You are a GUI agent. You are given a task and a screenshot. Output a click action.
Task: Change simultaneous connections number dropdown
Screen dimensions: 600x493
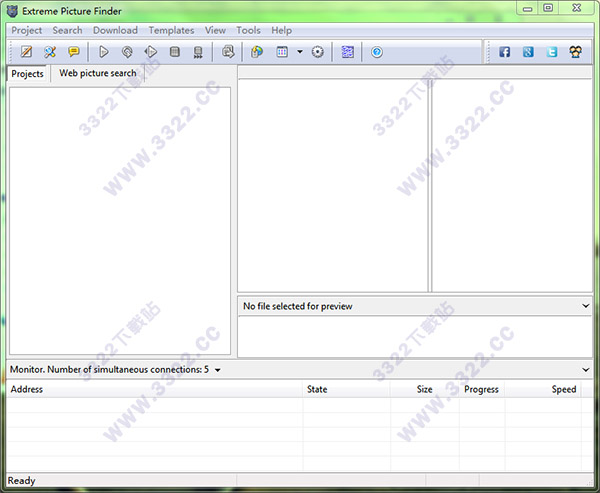217,370
